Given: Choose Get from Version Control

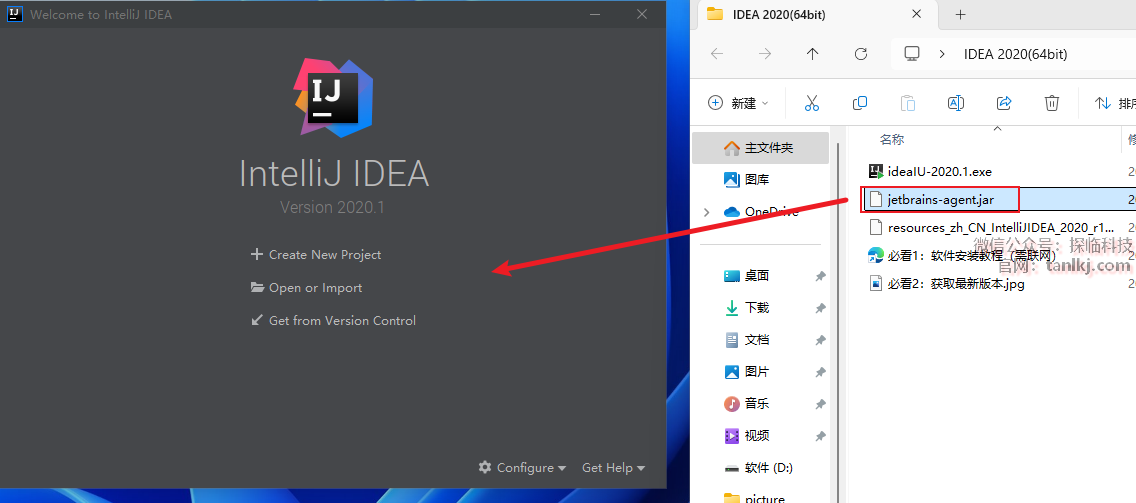Looking at the screenshot, I should point(333,320).
